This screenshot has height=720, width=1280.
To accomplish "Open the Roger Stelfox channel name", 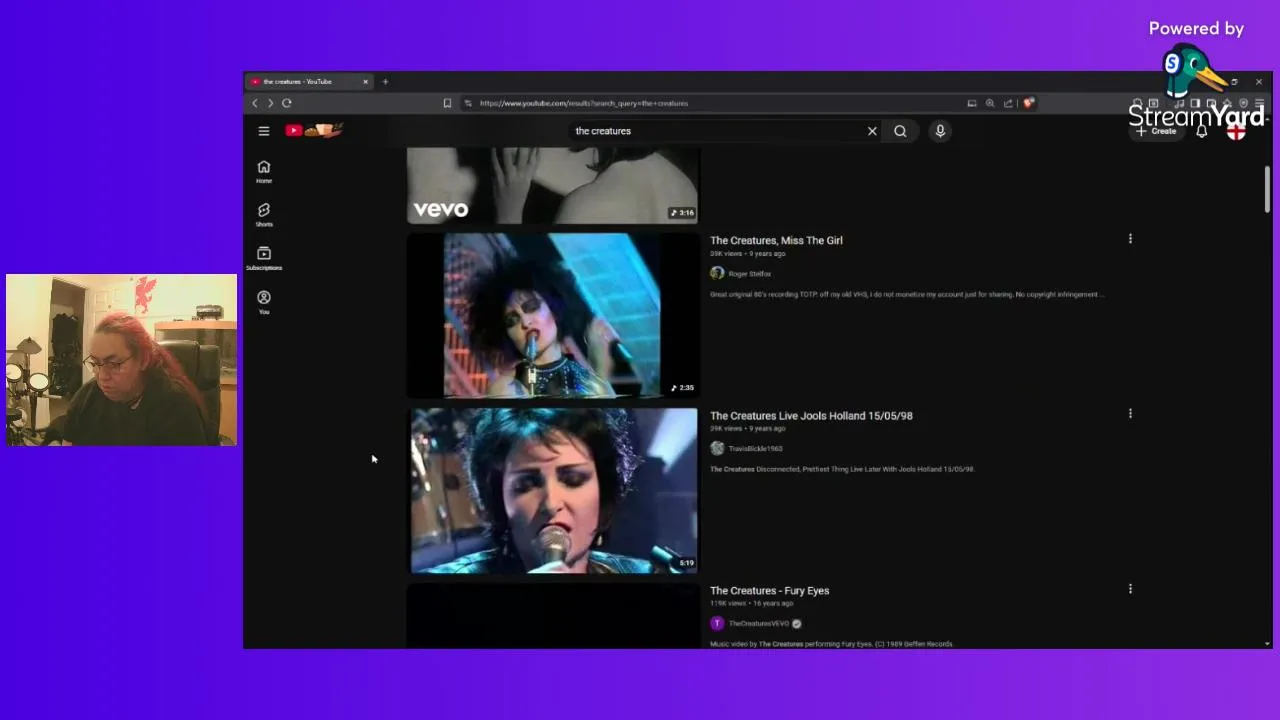I will click(x=749, y=274).
